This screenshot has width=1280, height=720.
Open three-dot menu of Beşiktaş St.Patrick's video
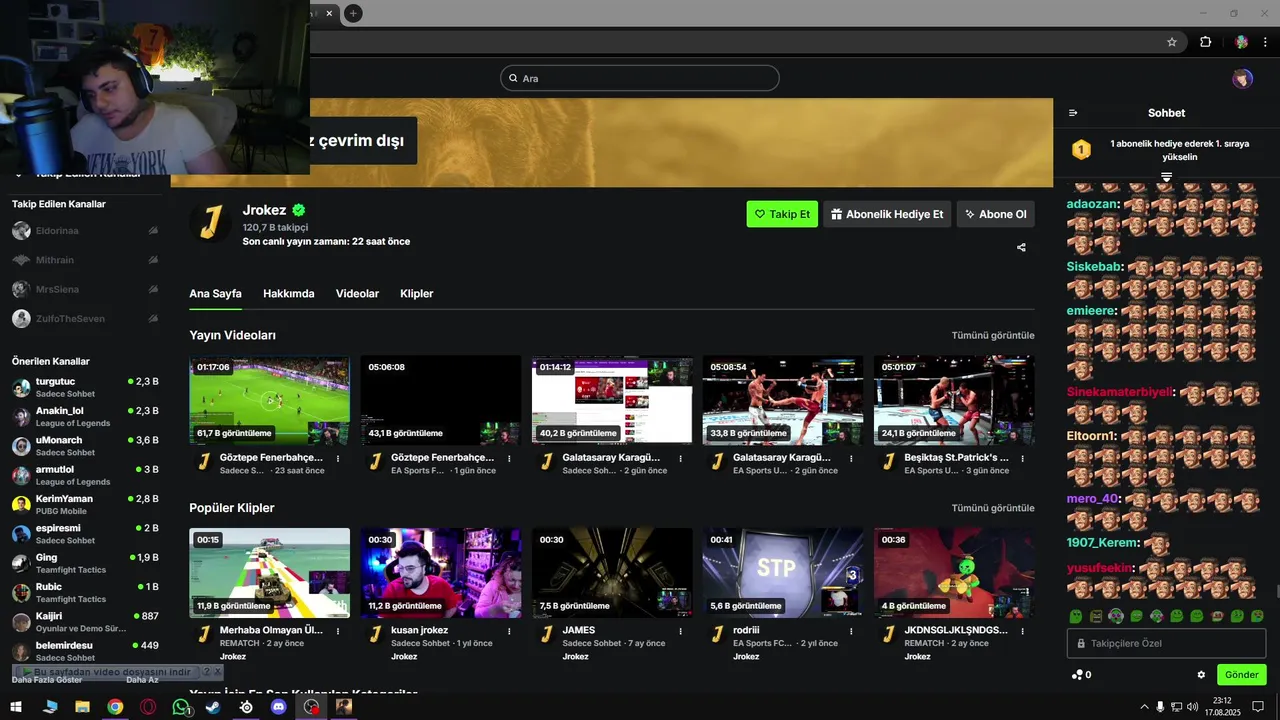point(1022,459)
